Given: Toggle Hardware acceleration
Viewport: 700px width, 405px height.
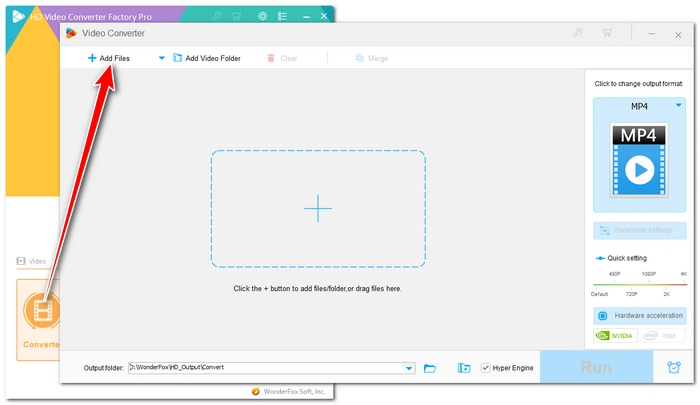Looking at the screenshot, I should [x=639, y=316].
